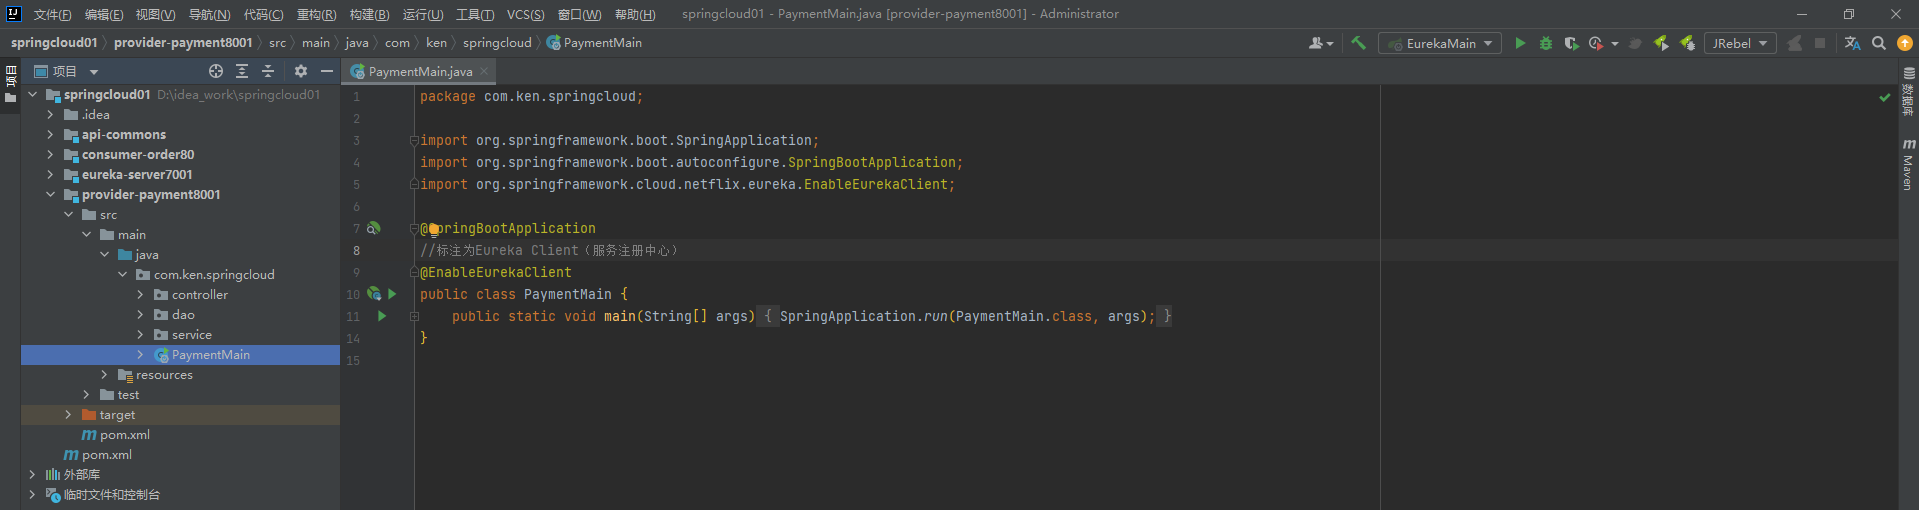Run with coverage shield icon
Viewport: 1919px width, 510px height.
click(x=1571, y=43)
